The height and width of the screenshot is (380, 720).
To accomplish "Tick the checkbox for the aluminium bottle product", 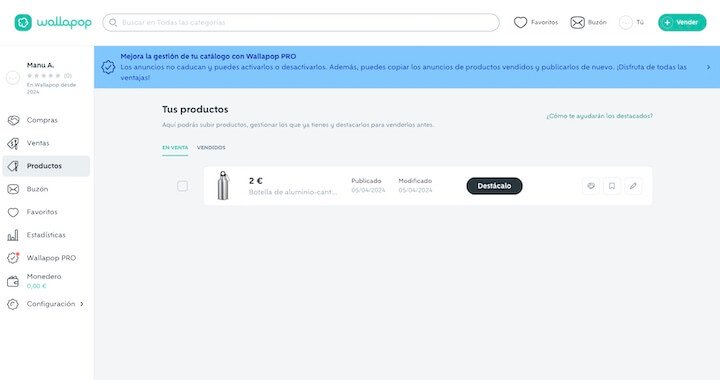I will click(x=182, y=186).
